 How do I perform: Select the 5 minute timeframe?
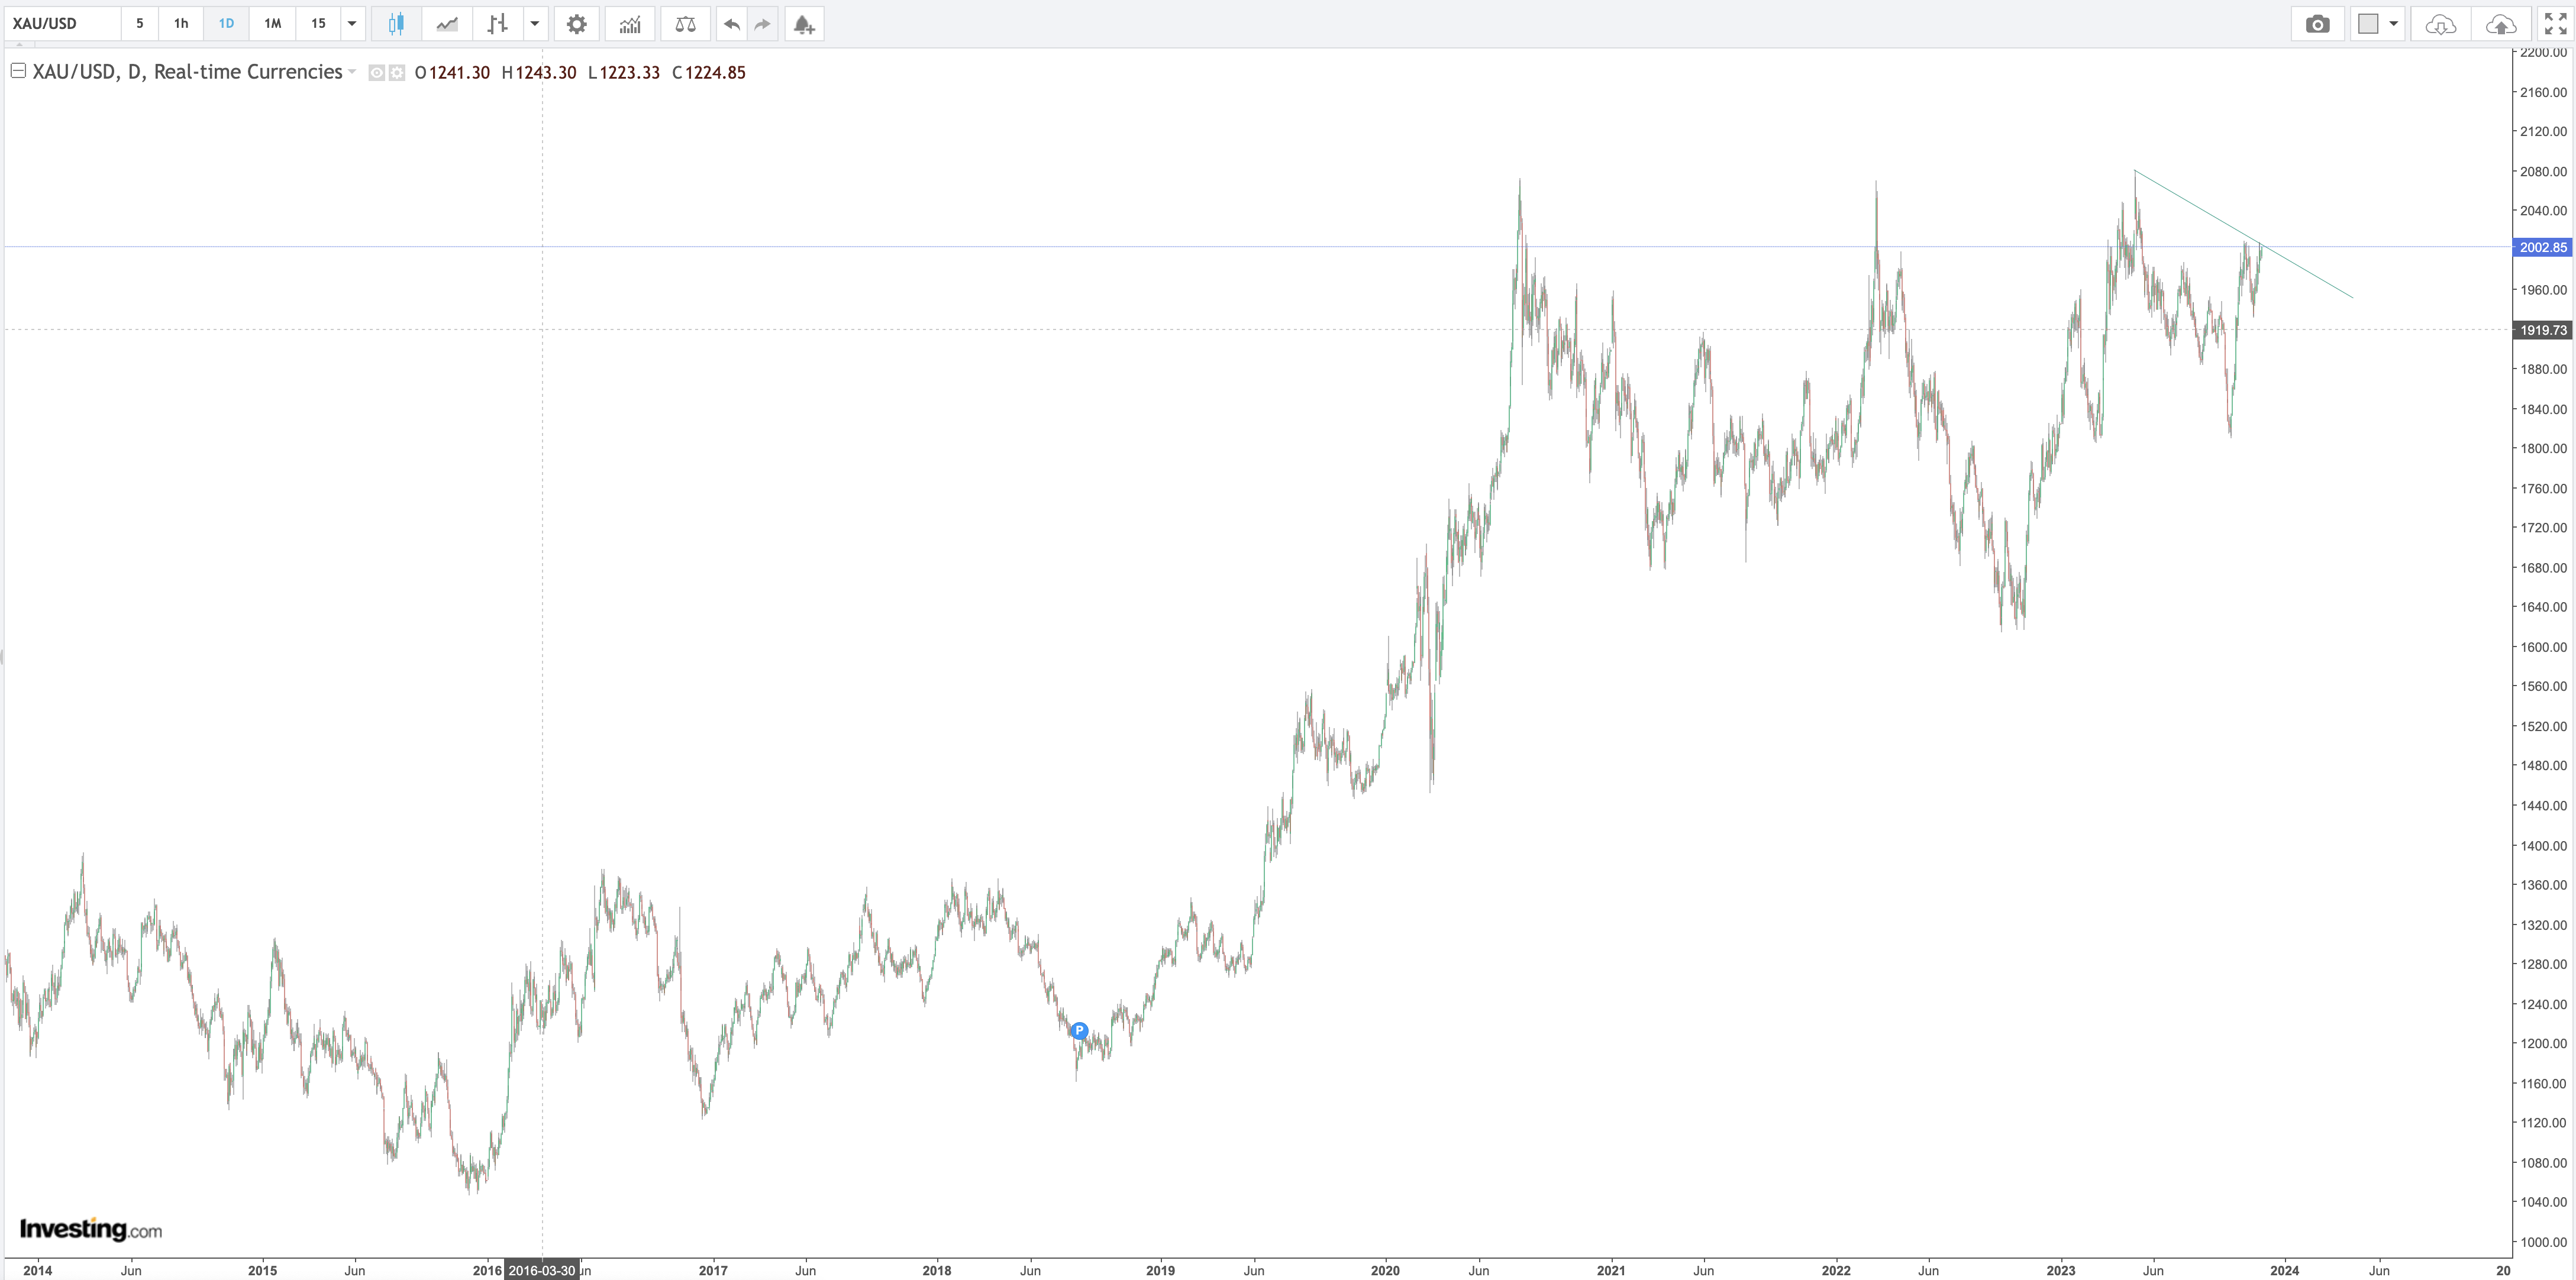pos(140,24)
